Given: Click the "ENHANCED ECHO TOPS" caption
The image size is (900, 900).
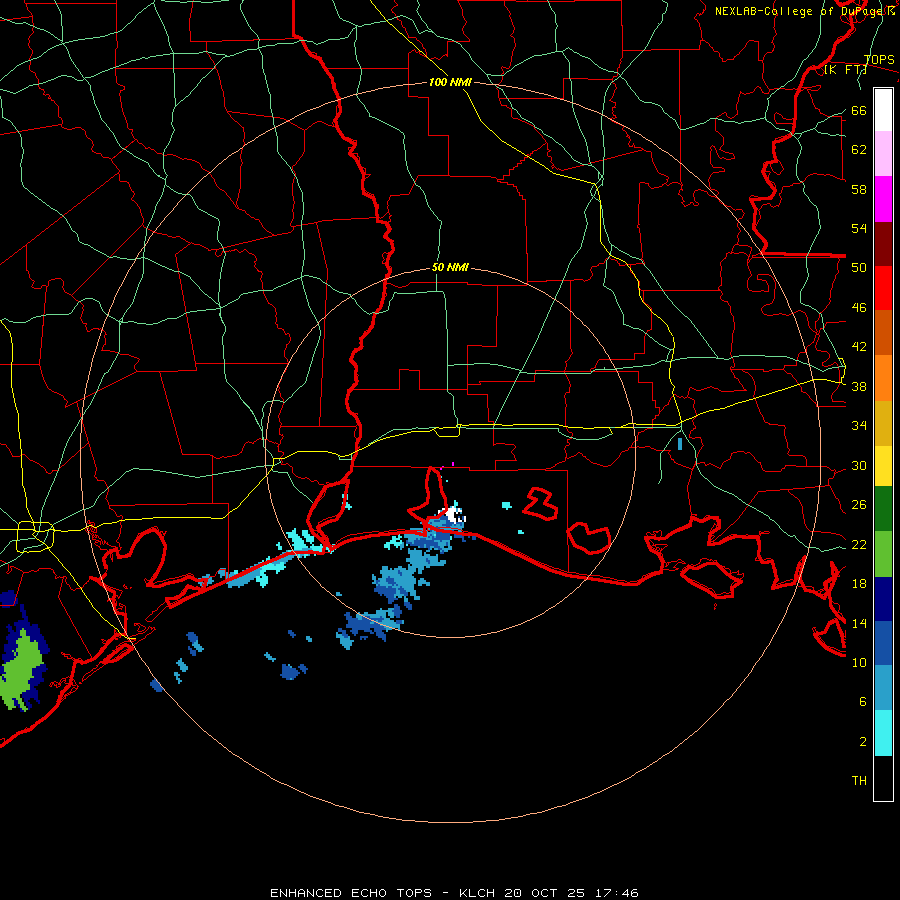Looking at the screenshot, I should pyautogui.click(x=351, y=893).
